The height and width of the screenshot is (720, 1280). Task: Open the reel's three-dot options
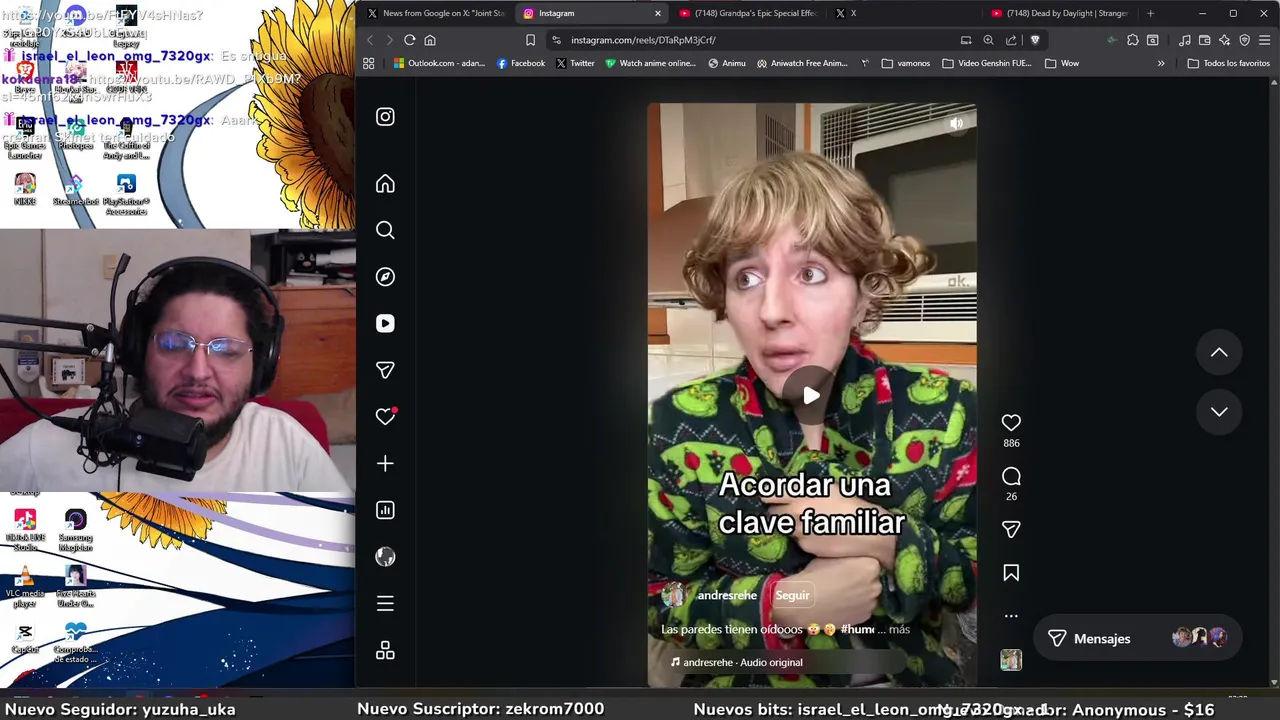1011,616
